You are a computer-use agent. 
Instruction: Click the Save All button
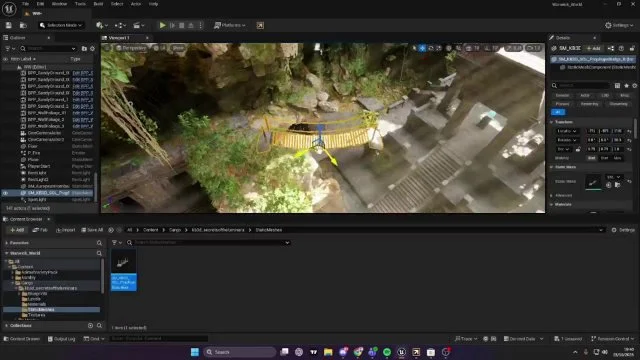(x=92, y=230)
